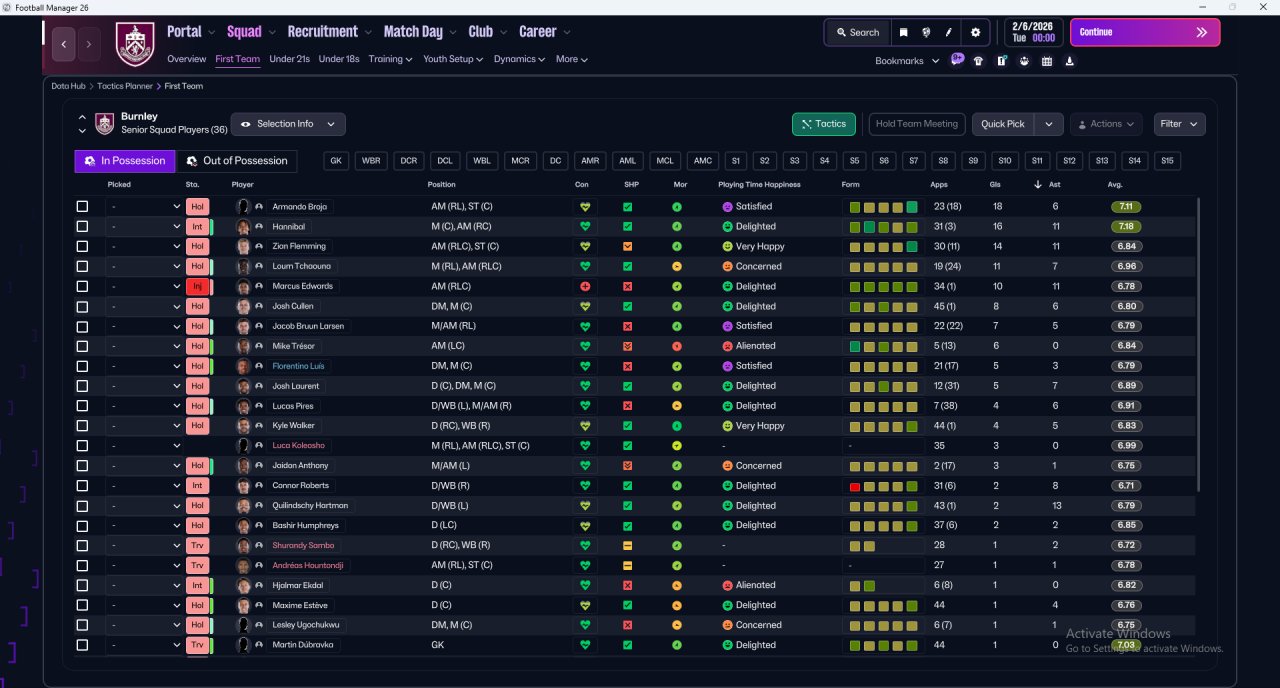Click the Tactics button
This screenshot has height=688, width=1280.
click(x=824, y=124)
